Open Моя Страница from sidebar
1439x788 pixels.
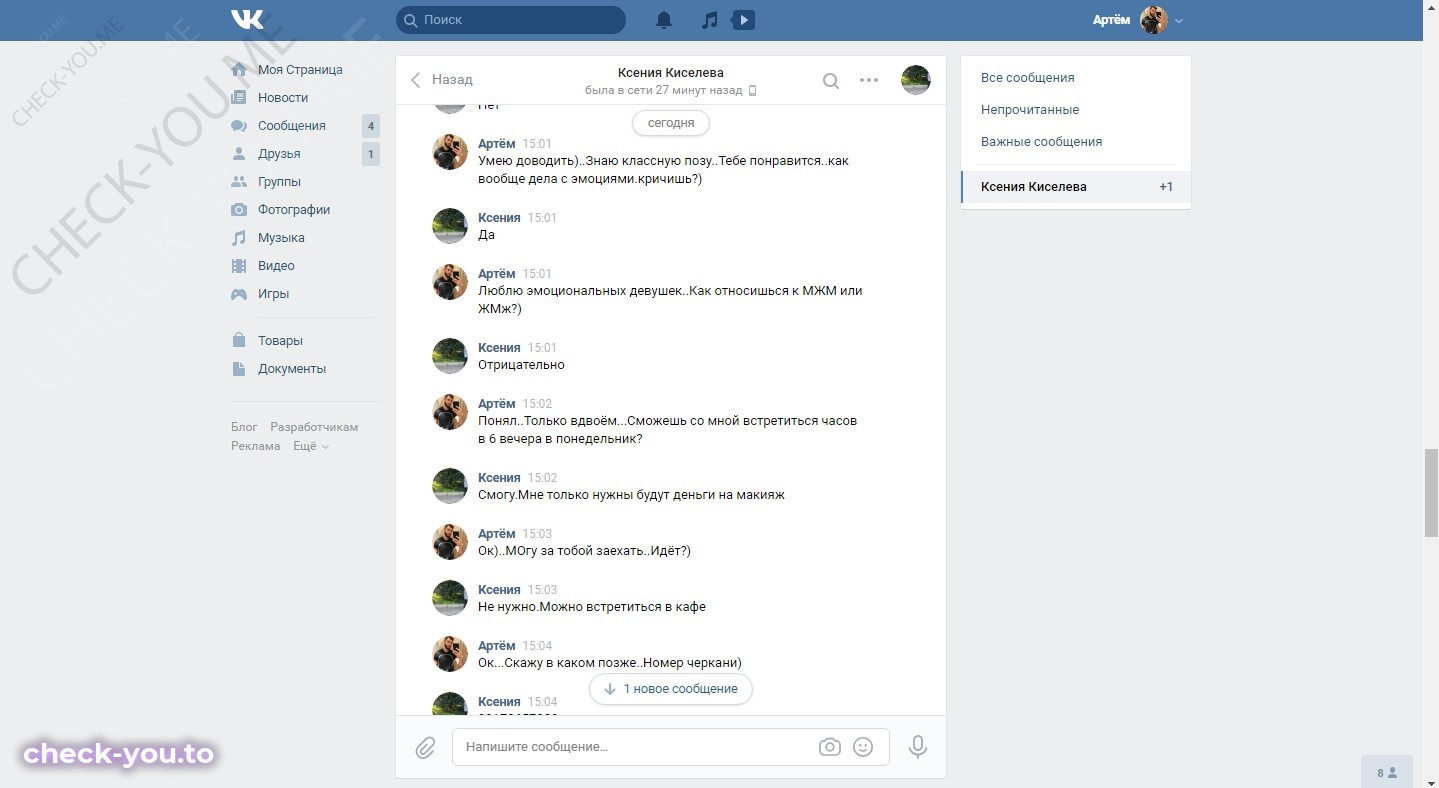click(x=300, y=70)
